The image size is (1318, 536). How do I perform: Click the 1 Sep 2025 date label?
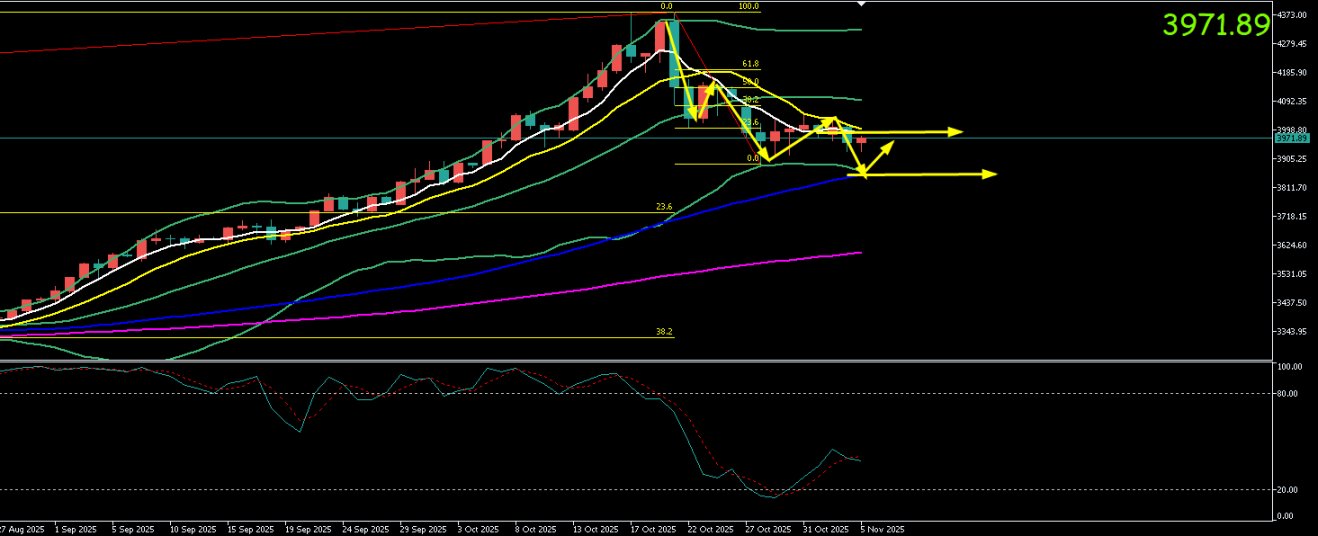(76, 528)
